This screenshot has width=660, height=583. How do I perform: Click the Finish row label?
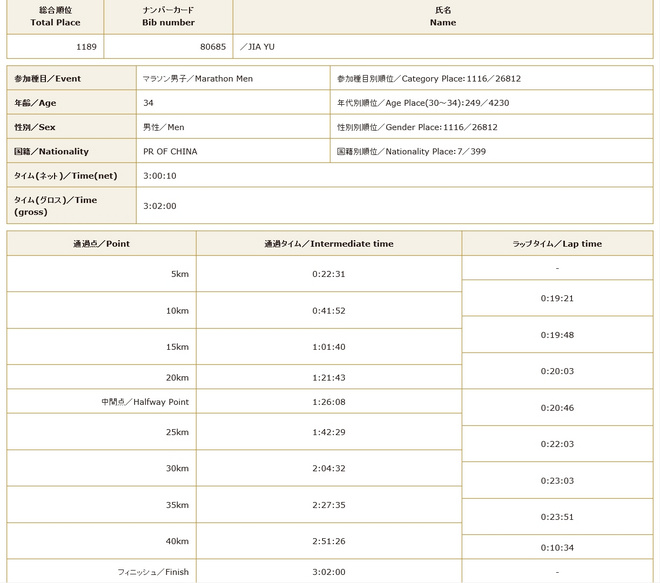click(153, 572)
